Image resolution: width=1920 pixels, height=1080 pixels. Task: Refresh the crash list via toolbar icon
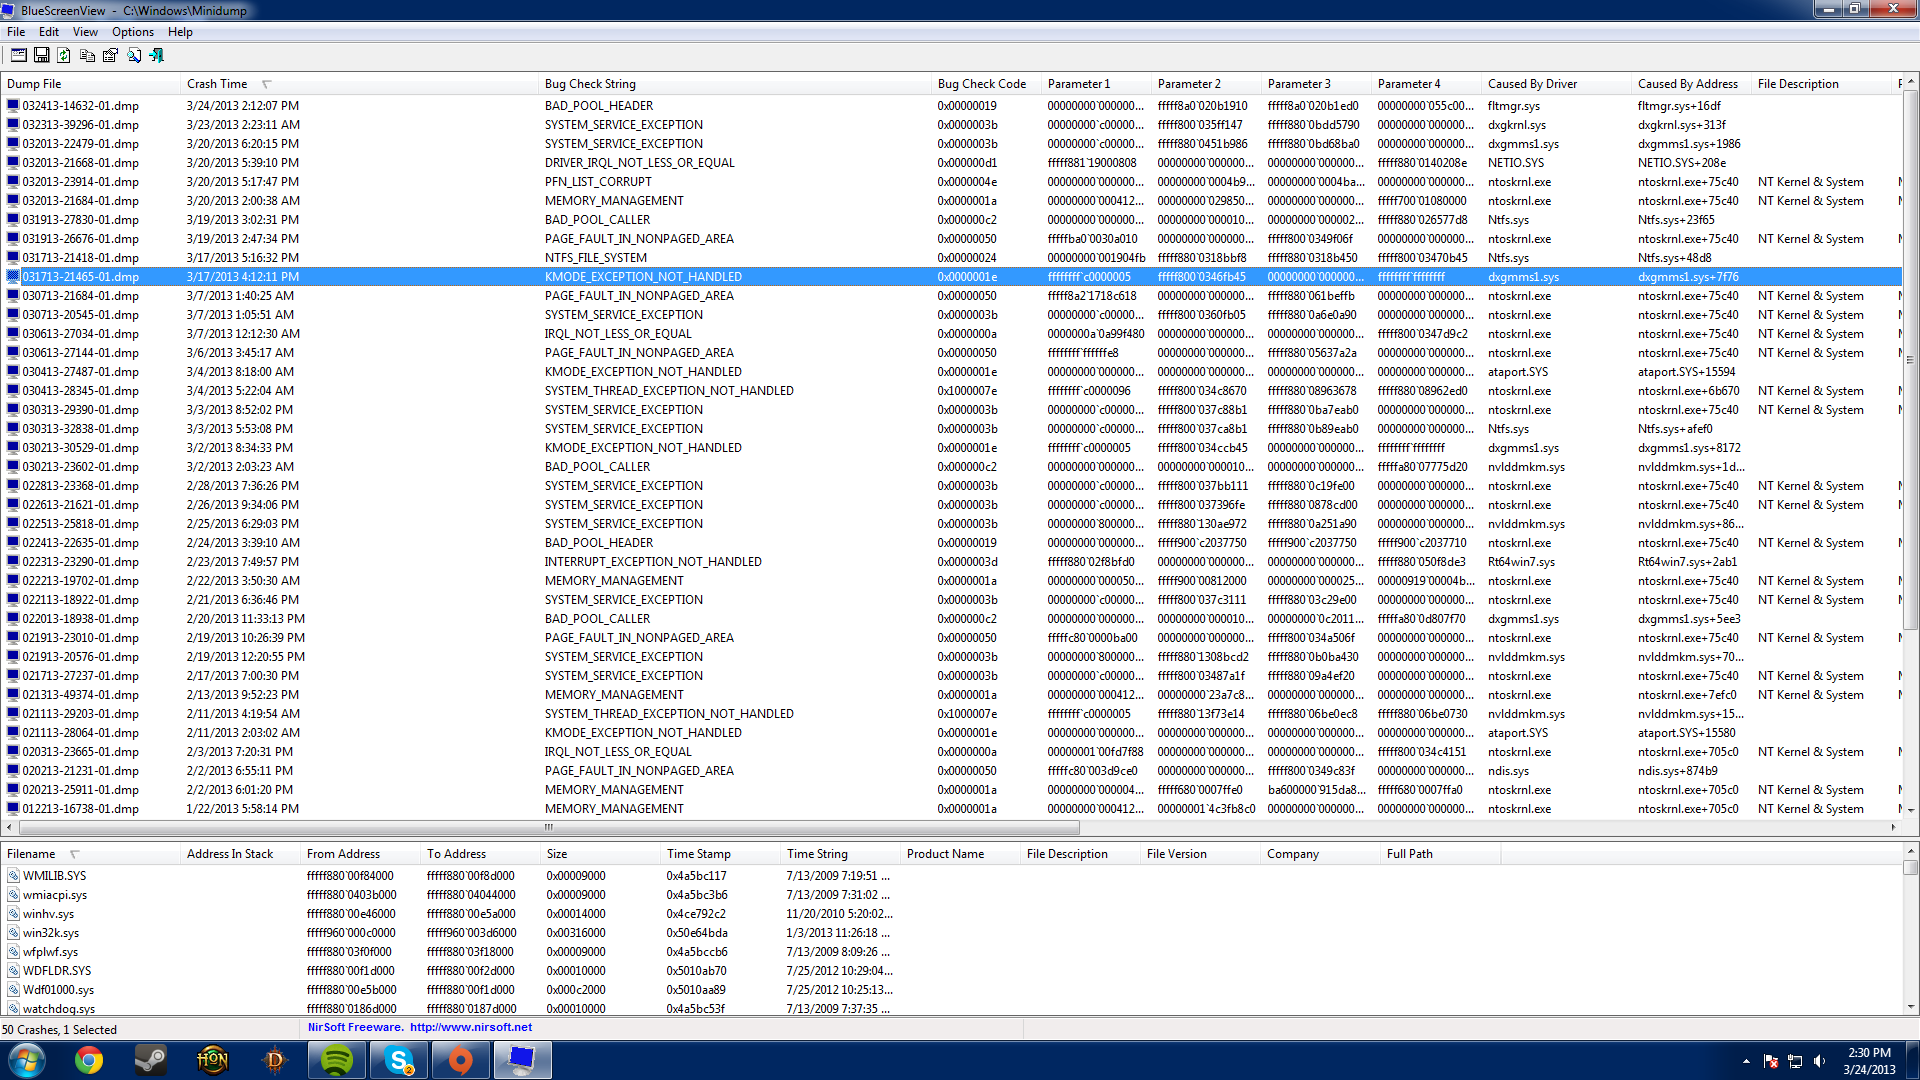[64, 56]
